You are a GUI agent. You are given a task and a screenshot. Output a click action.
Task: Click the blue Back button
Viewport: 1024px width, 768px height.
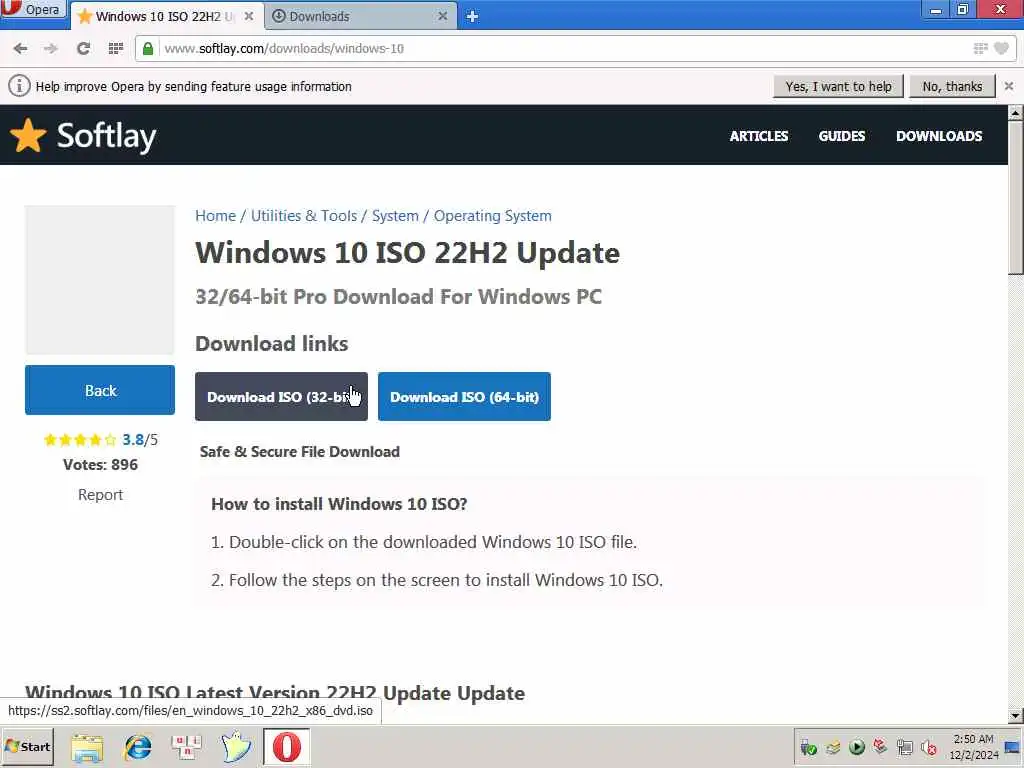click(100, 390)
